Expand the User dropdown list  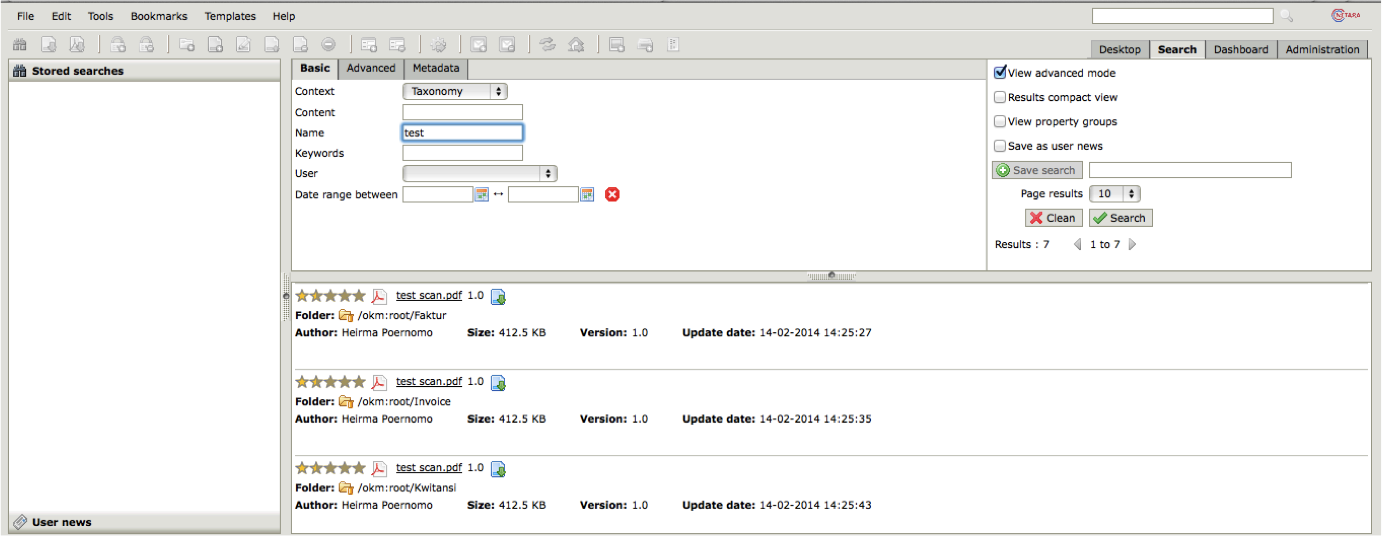(x=479, y=174)
